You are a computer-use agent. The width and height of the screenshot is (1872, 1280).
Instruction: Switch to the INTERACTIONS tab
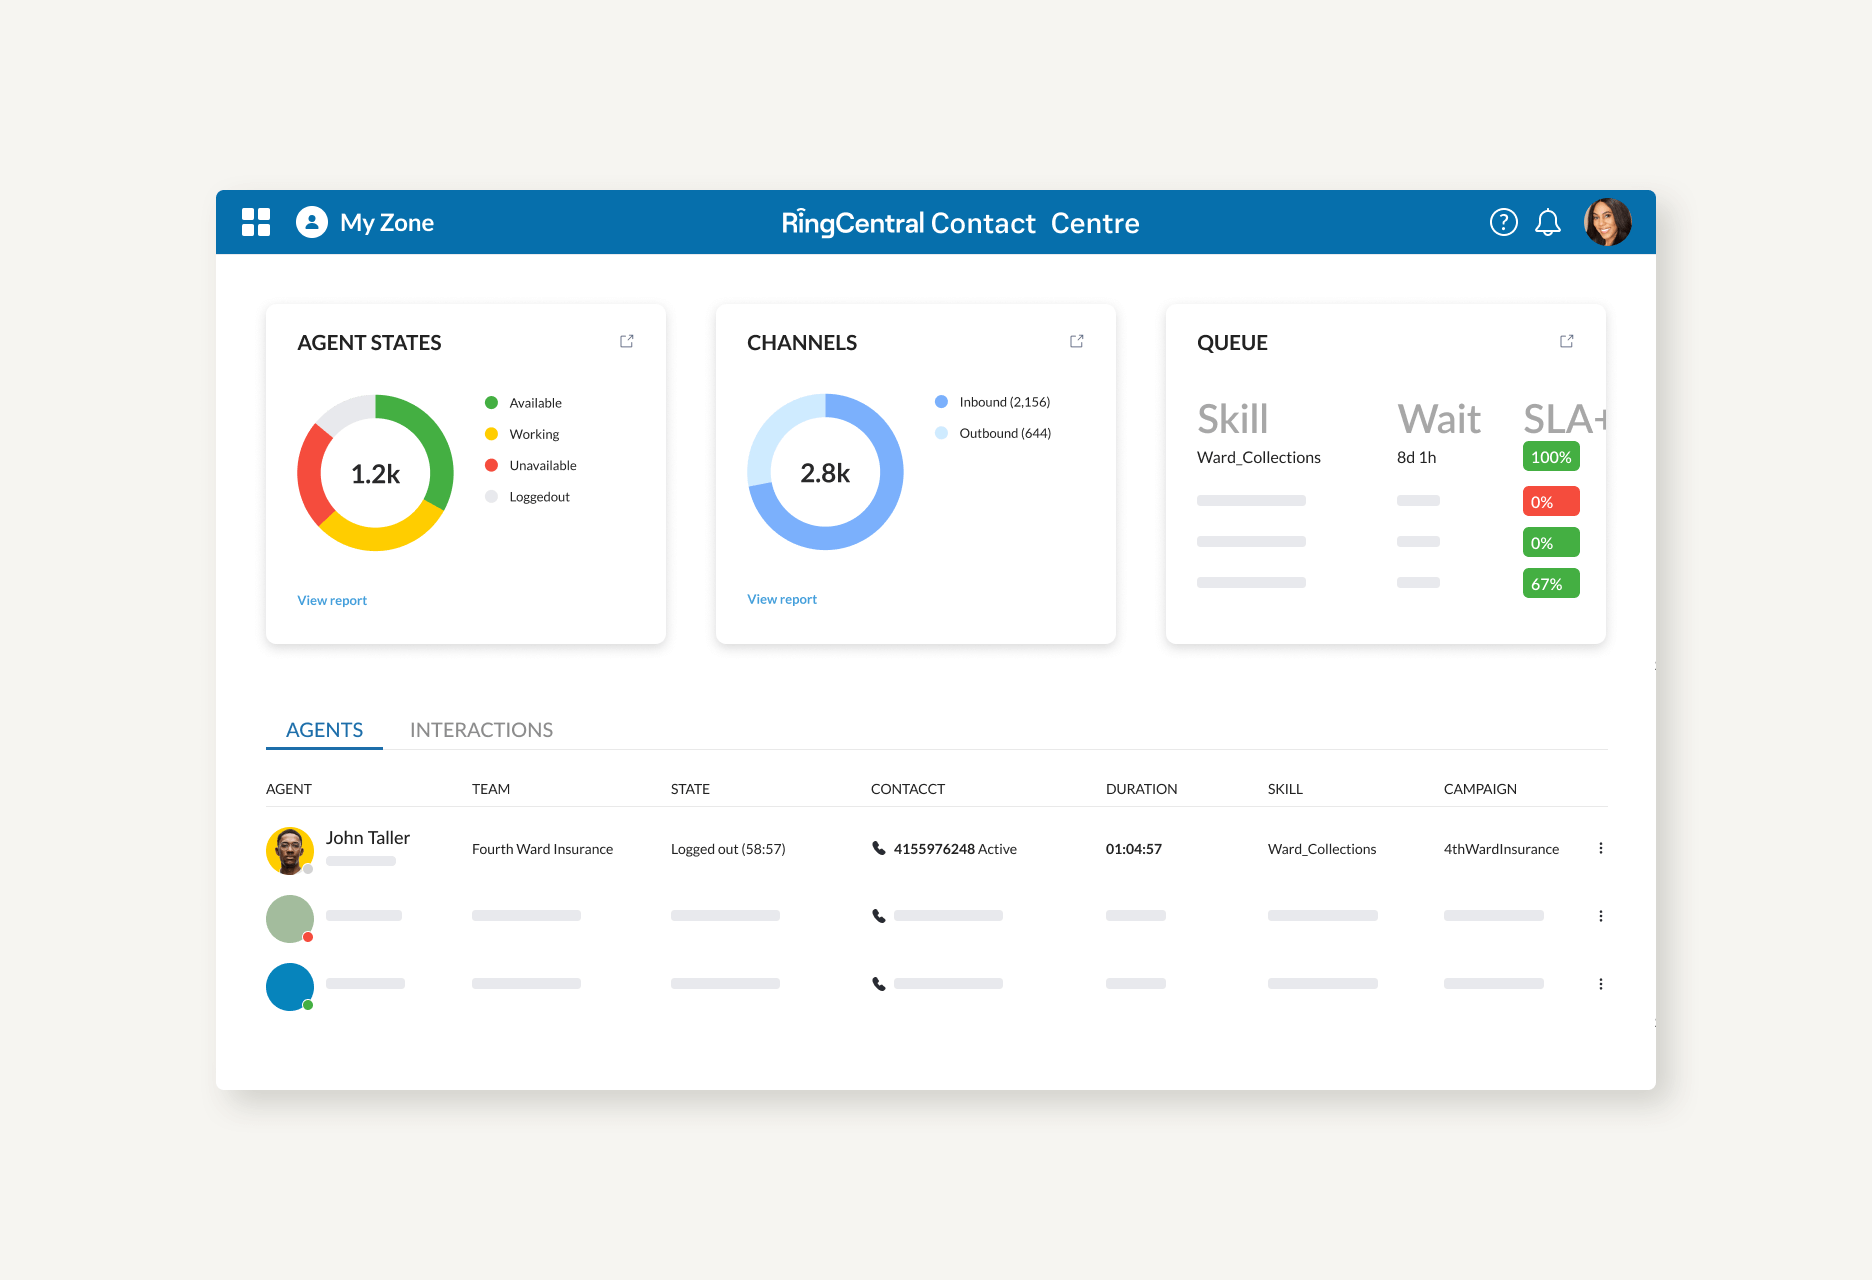[481, 729]
